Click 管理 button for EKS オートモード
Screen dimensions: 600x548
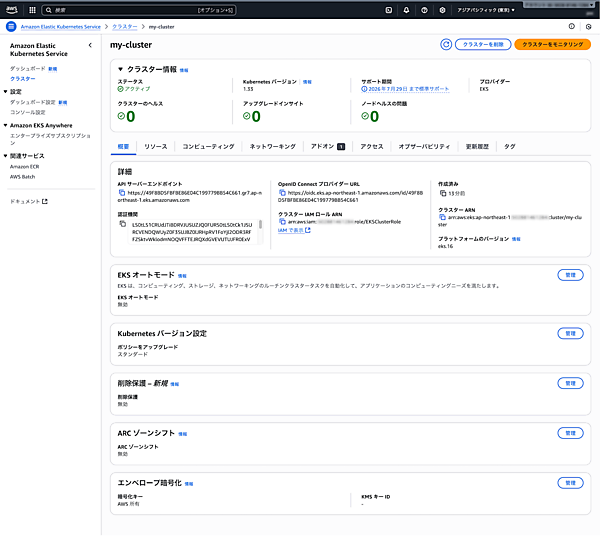point(570,274)
